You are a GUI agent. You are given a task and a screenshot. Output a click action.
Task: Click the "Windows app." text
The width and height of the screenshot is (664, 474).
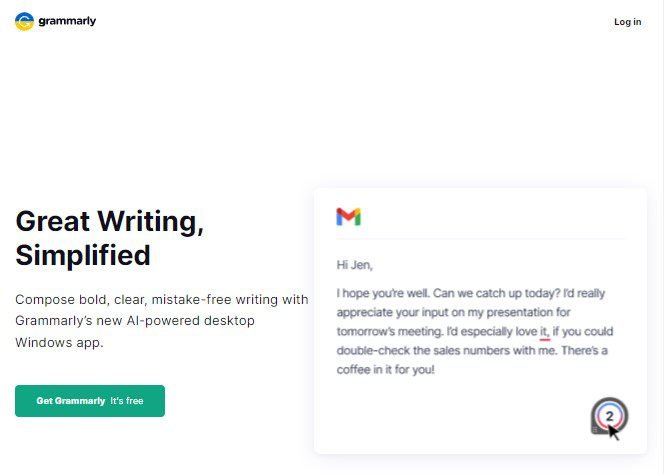tap(59, 342)
